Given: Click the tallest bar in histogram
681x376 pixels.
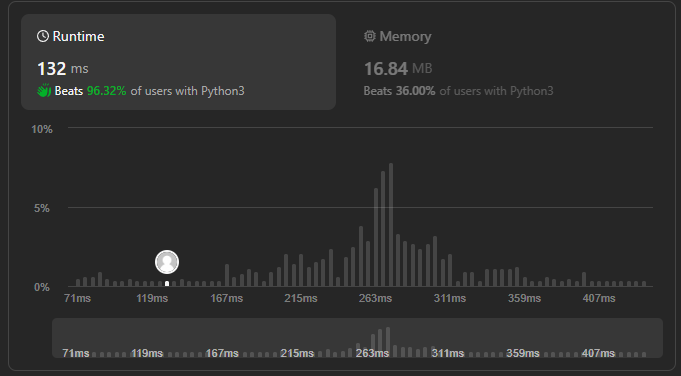Looking at the screenshot, I should click(391, 225).
